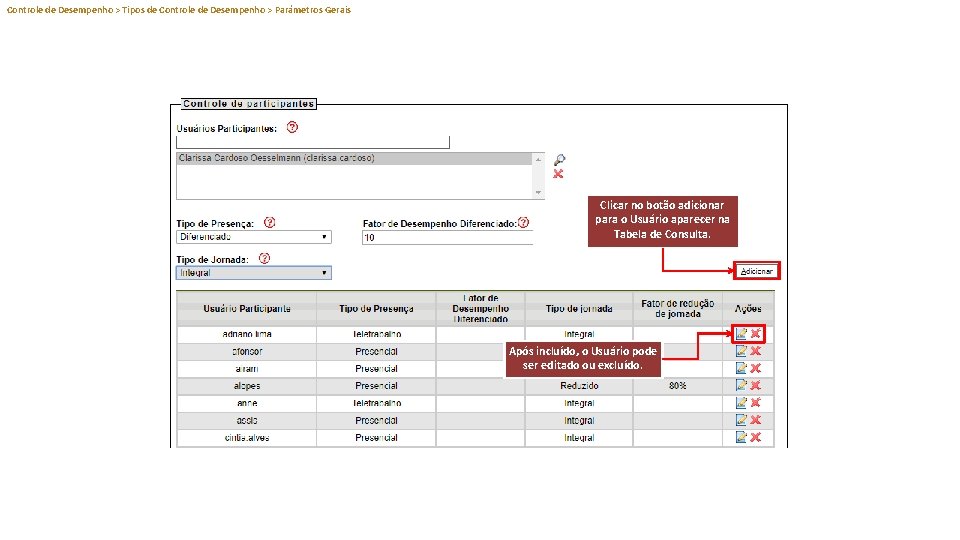Click the Usuário Participante column header
The width and height of the screenshot is (960, 540).
pos(247,309)
